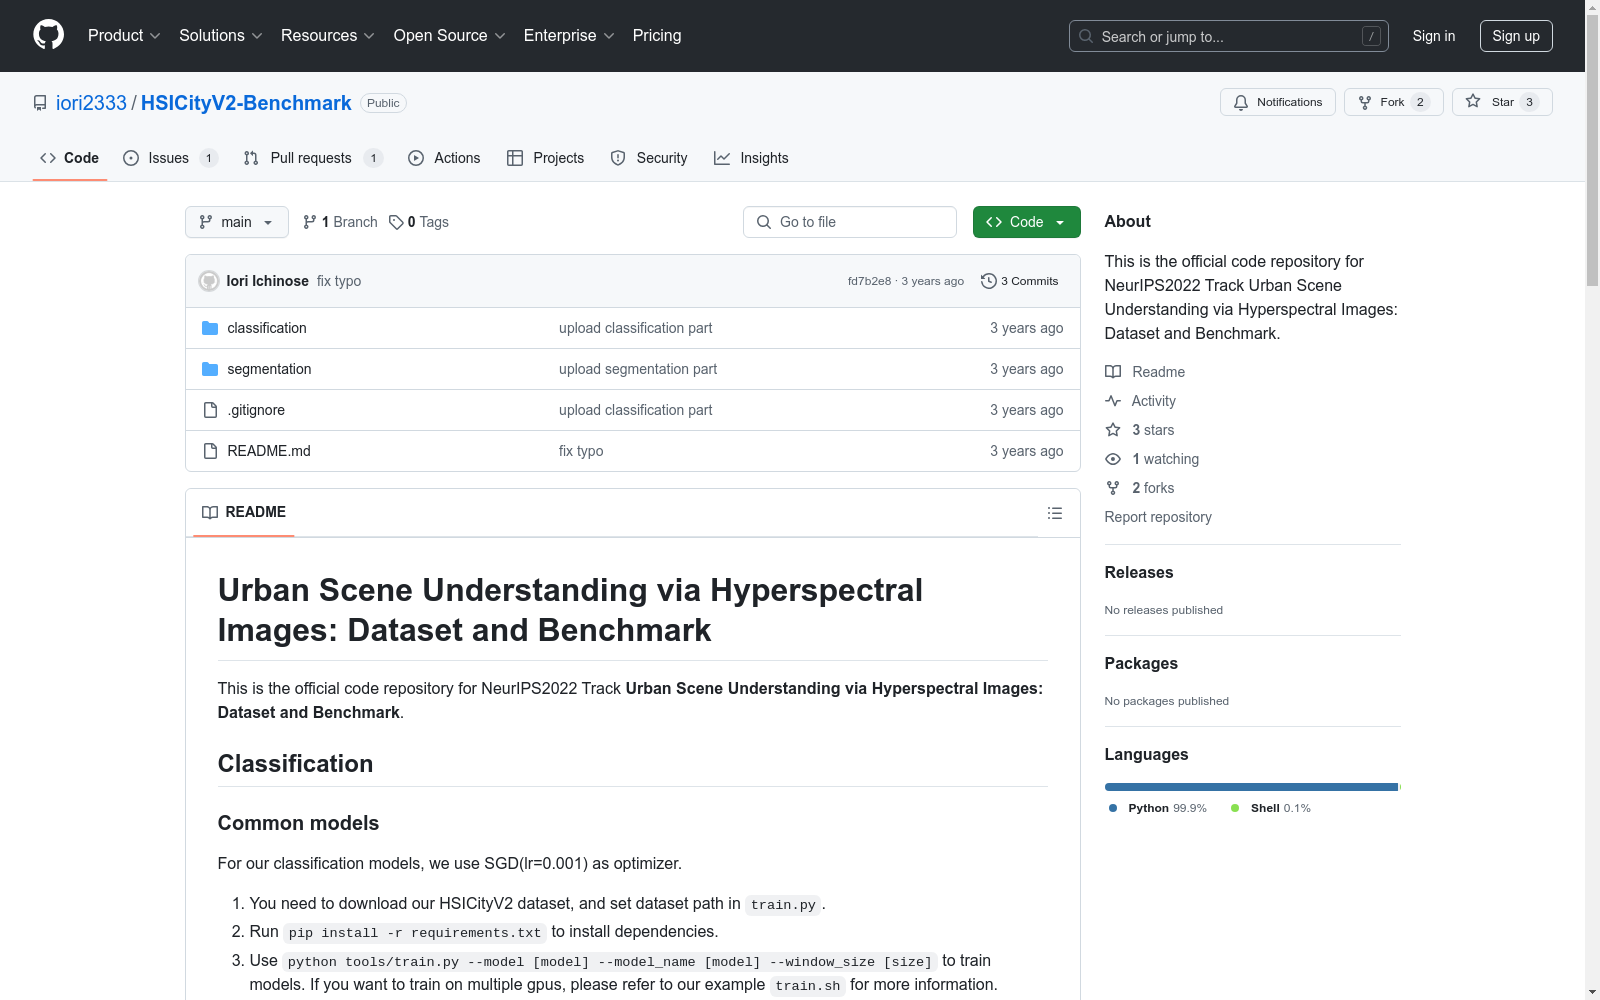The image size is (1600, 1000).
Task: Open the main branch selector dropdown
Action: point(237,222)
